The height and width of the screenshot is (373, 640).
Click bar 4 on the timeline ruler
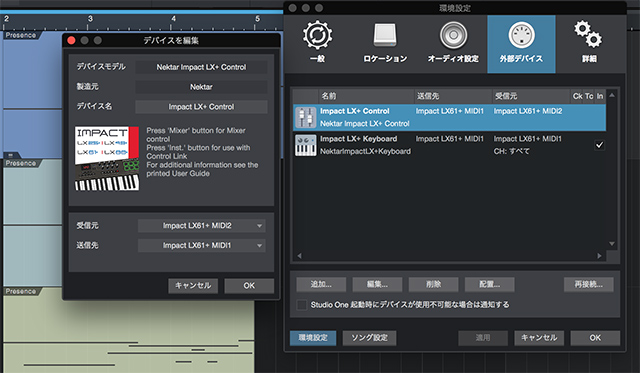pyautogui.click(x=174, y=19)
